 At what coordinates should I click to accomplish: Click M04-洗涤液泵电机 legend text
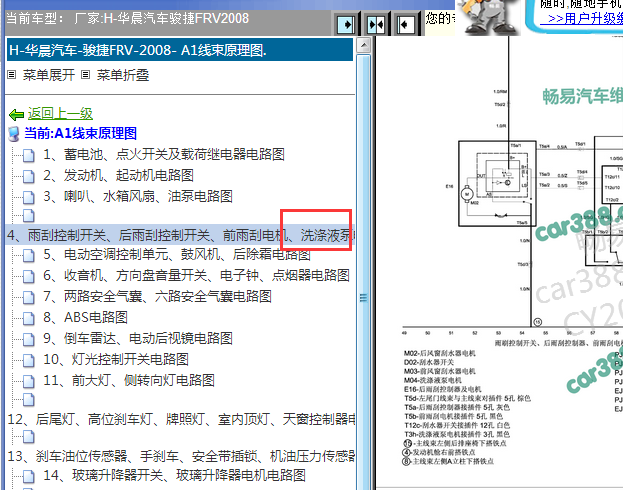click(433, 380)
